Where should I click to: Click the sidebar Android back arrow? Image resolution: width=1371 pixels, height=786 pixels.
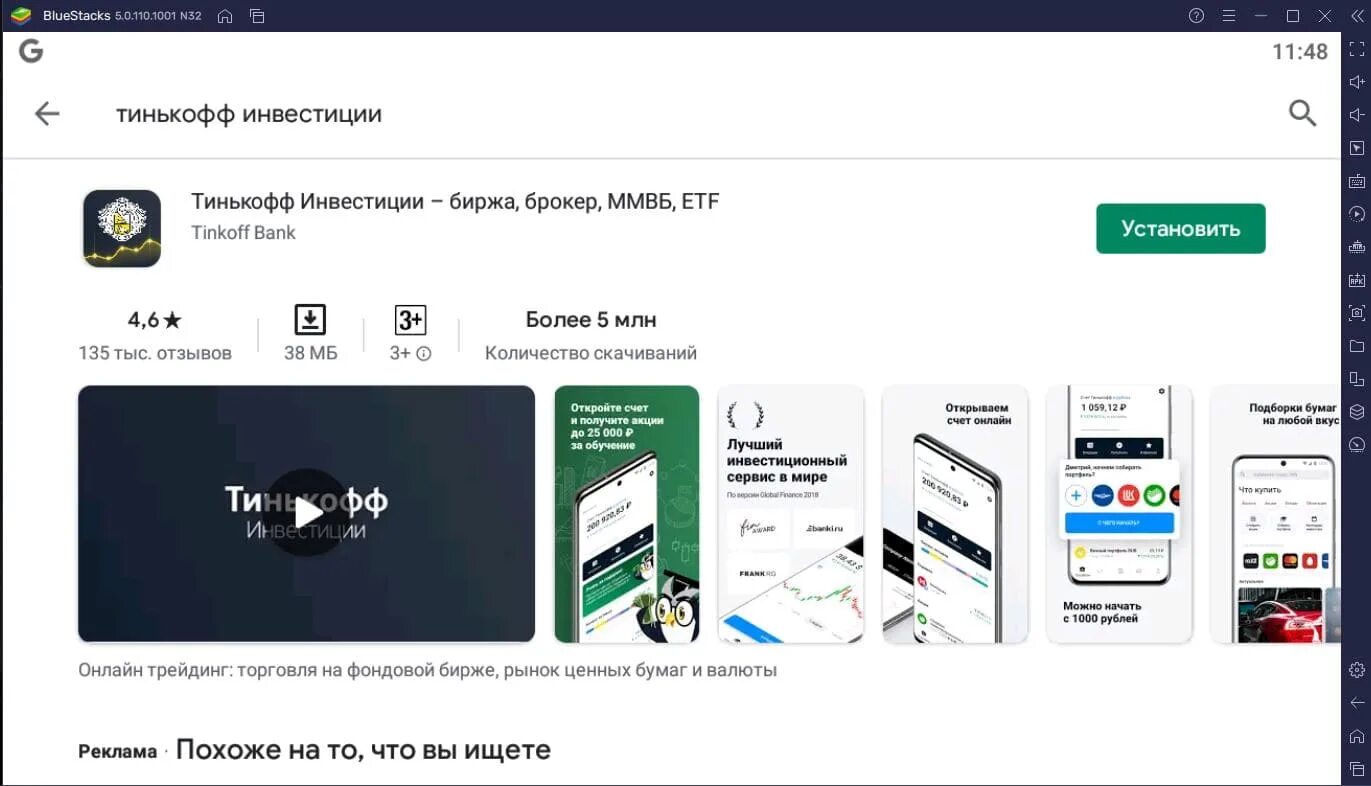click(x=1357, y=703)
